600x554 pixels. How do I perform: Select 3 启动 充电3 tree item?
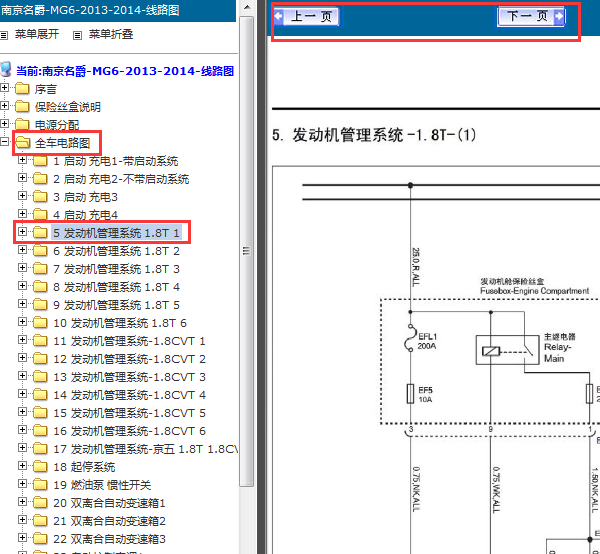click(85, 197)
